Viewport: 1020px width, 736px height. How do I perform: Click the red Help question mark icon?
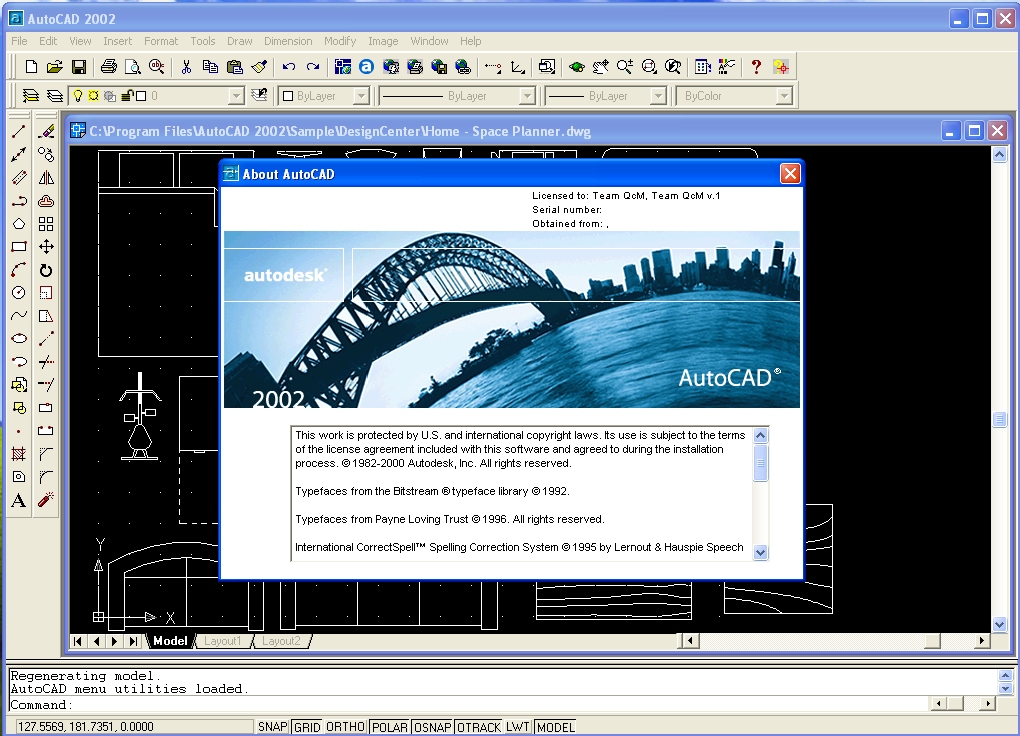tap(756, 67)
